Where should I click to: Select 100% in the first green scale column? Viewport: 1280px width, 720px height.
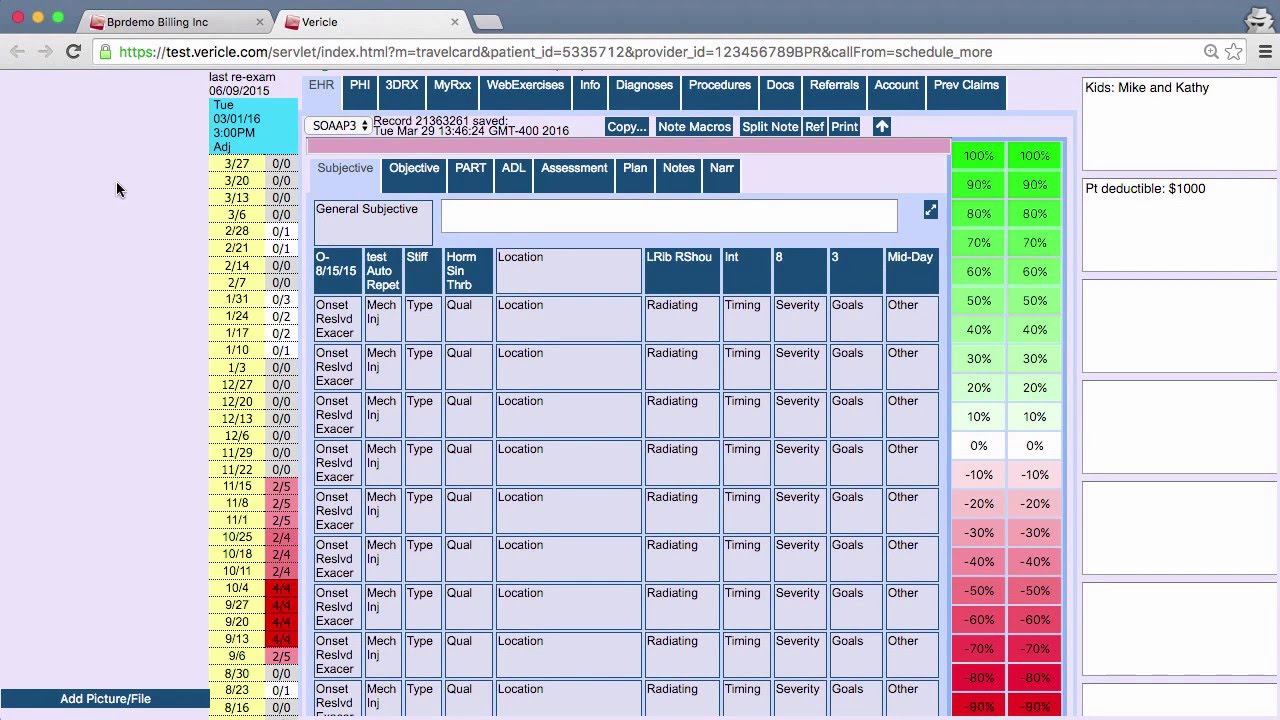tap(979, 156)
